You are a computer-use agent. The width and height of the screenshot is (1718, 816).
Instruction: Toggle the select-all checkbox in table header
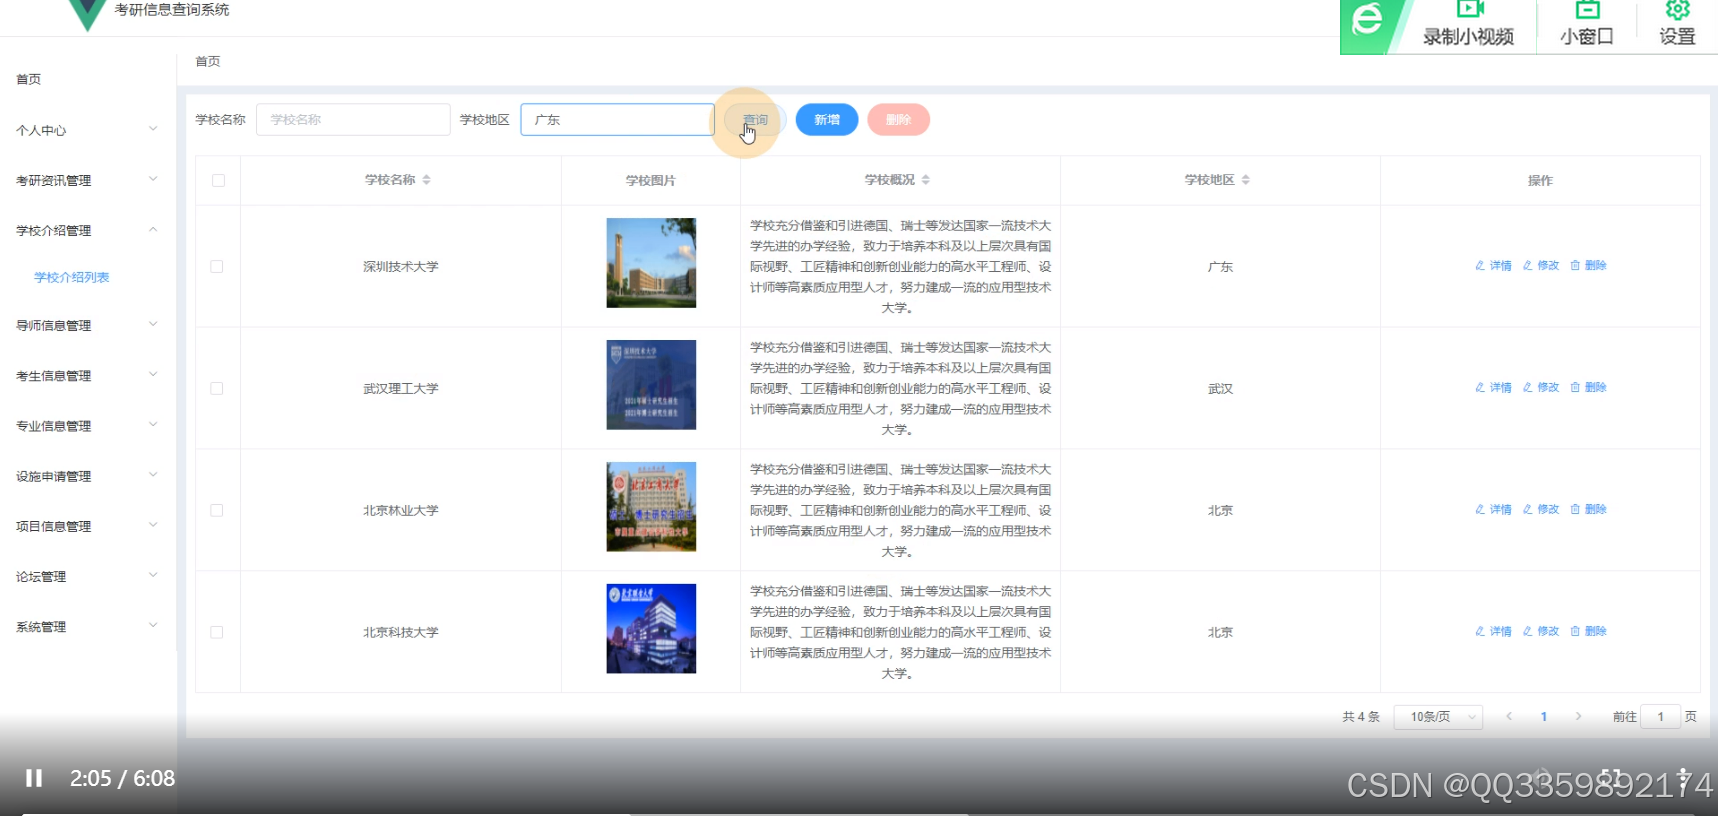point(218,181)
